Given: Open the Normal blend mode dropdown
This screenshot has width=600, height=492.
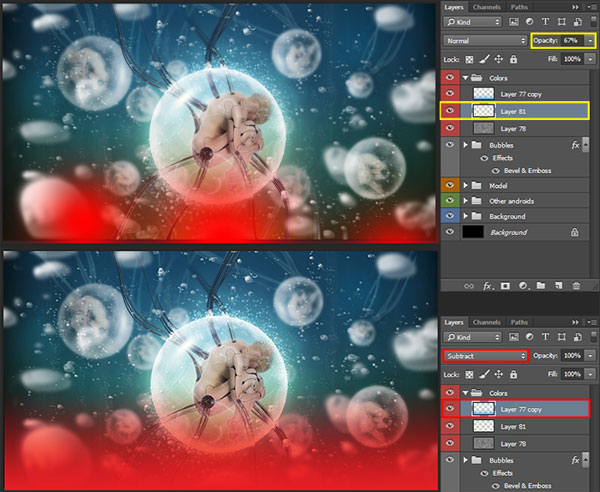Looking at the screenshot, I should tap(485, 41).
